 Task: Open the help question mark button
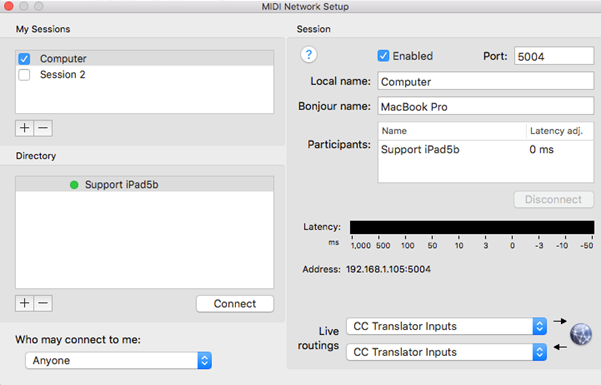309,54
